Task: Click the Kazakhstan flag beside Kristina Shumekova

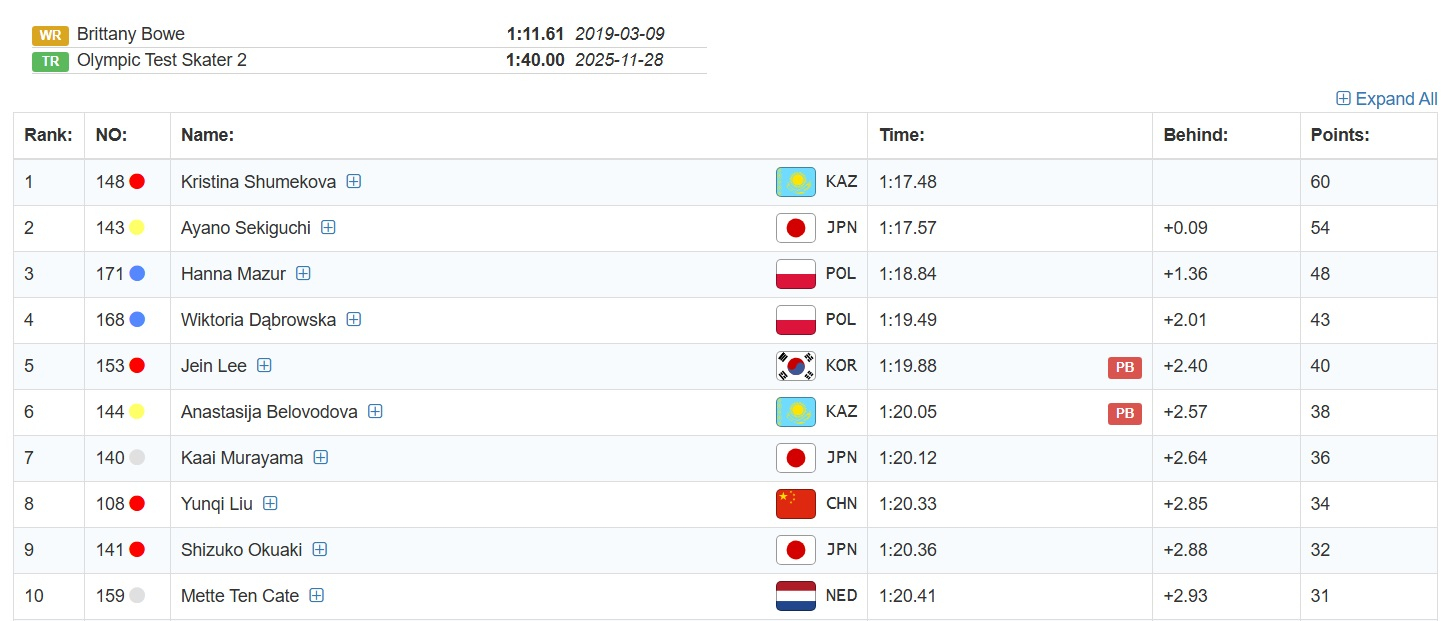Action: coord(795,182)
